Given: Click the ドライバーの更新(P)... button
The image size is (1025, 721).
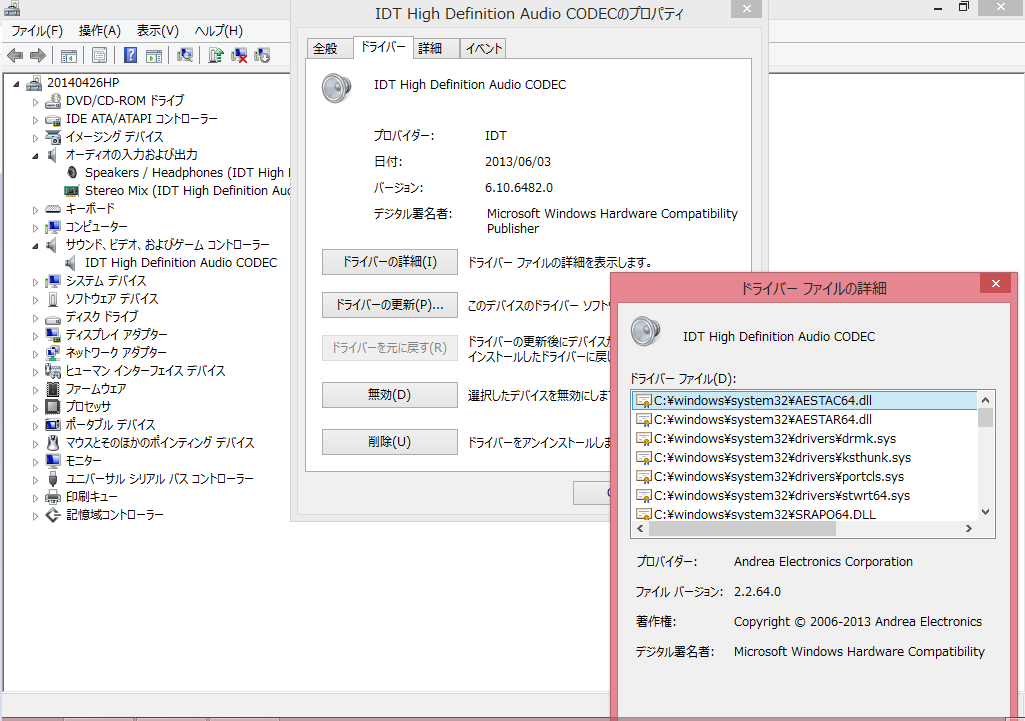Looking at the screenshot, I should point(390,305).
